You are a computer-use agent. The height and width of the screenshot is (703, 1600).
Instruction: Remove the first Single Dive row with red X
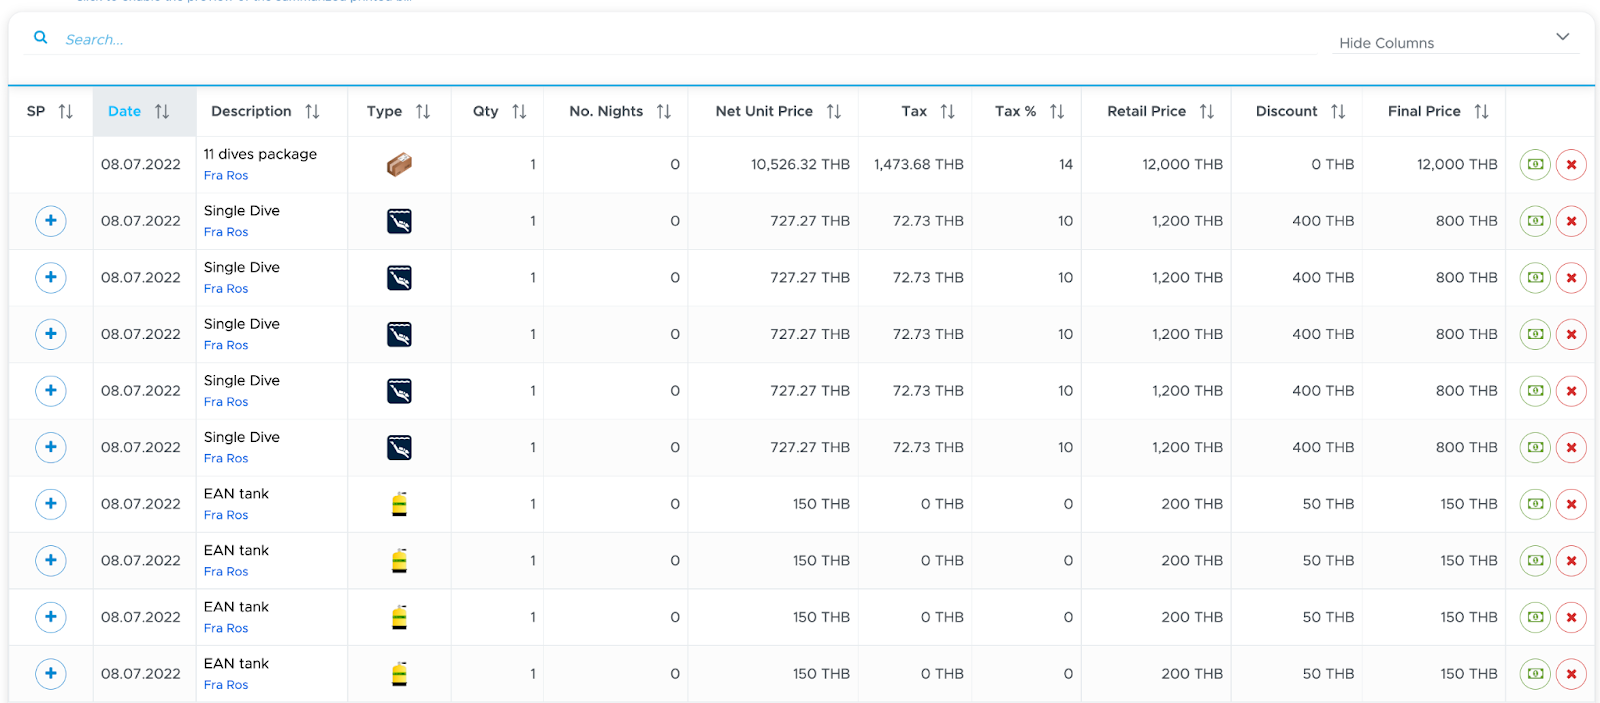coord(1571,221)
